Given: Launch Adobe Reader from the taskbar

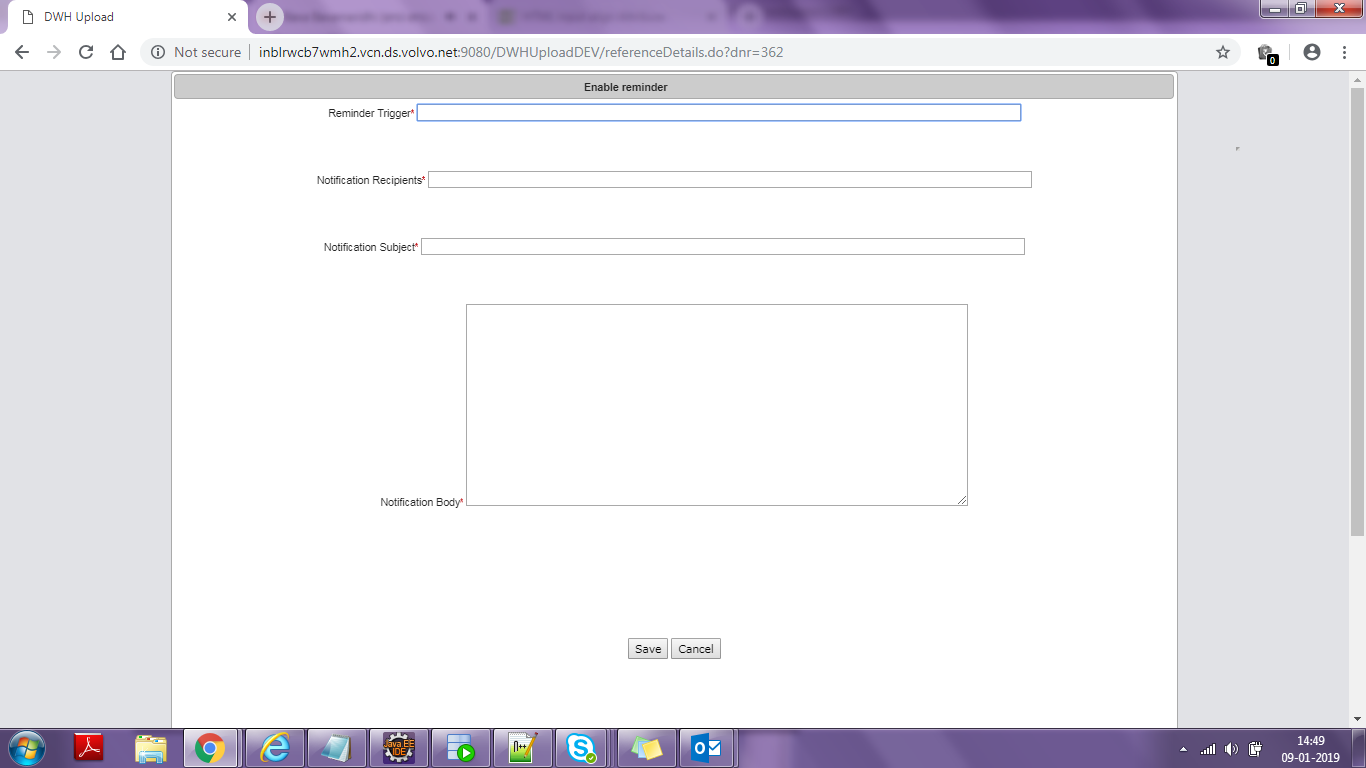Looking at the screenshot, I should click(x=90, y=748).
